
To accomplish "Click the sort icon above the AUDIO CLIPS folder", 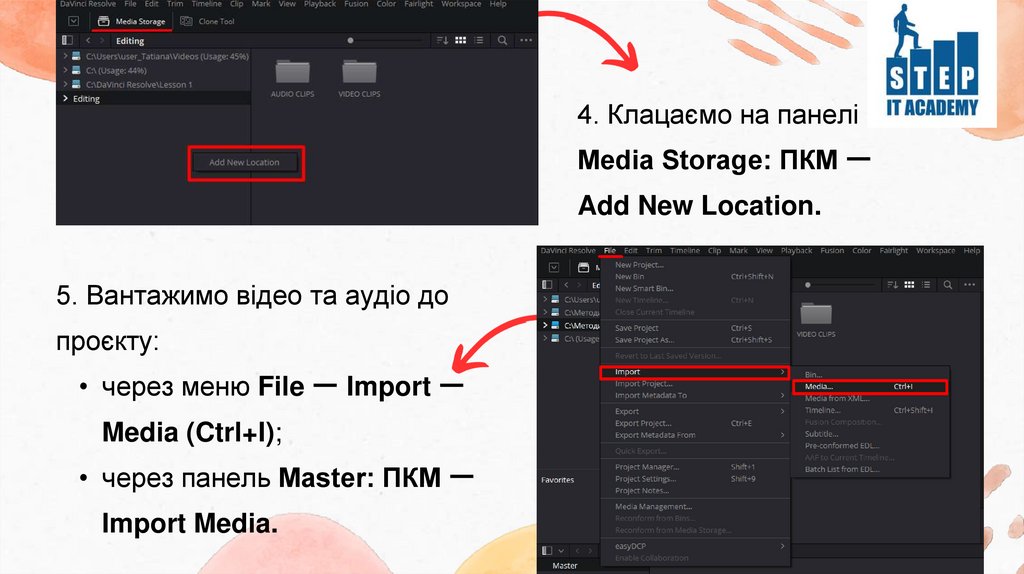I will [x=442, y=40].
